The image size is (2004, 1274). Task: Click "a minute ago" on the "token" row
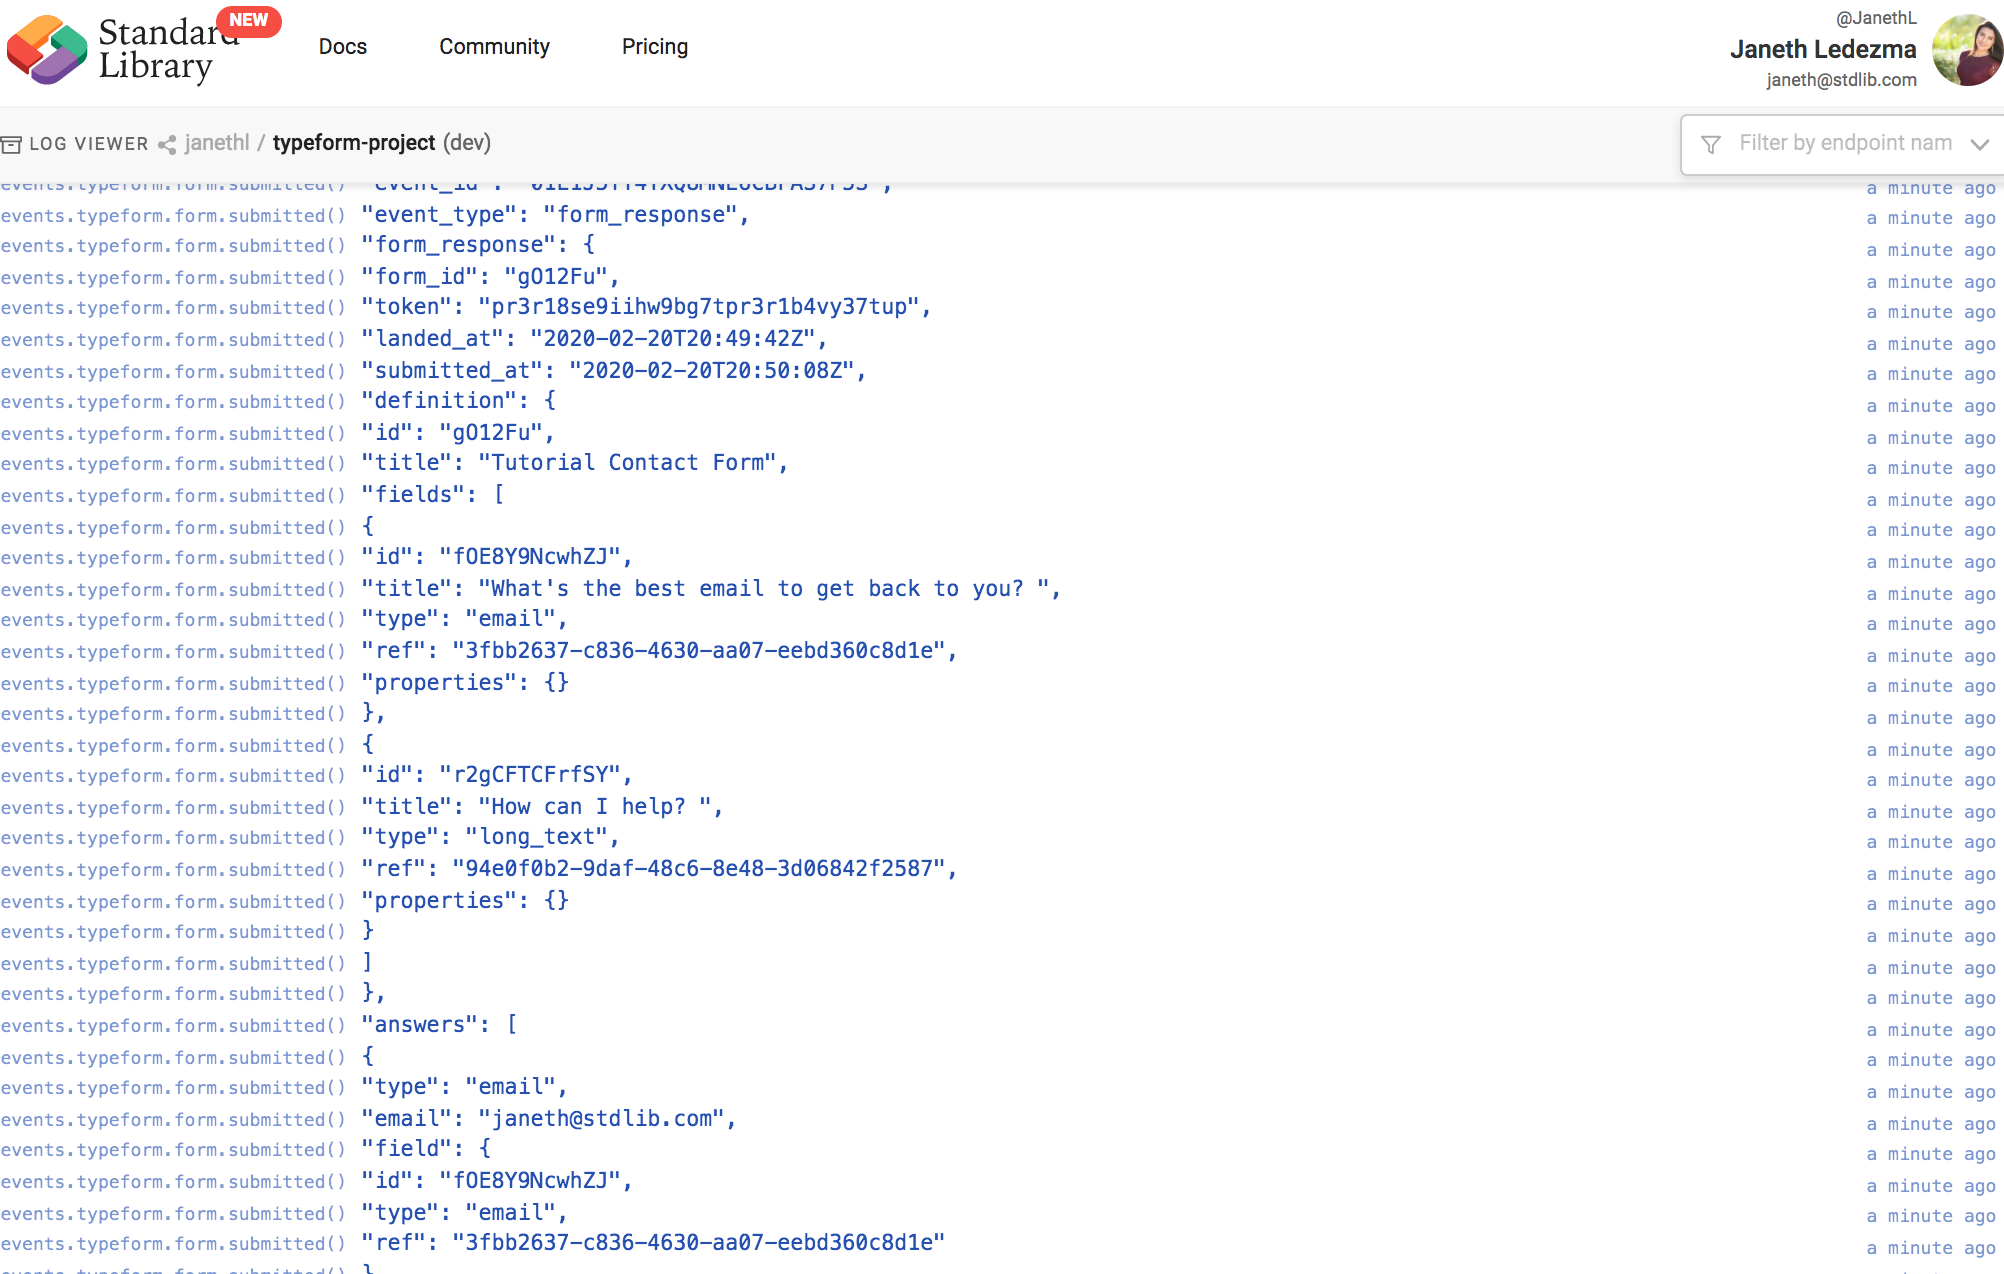pyautogui.click(x=1931, y=312)
